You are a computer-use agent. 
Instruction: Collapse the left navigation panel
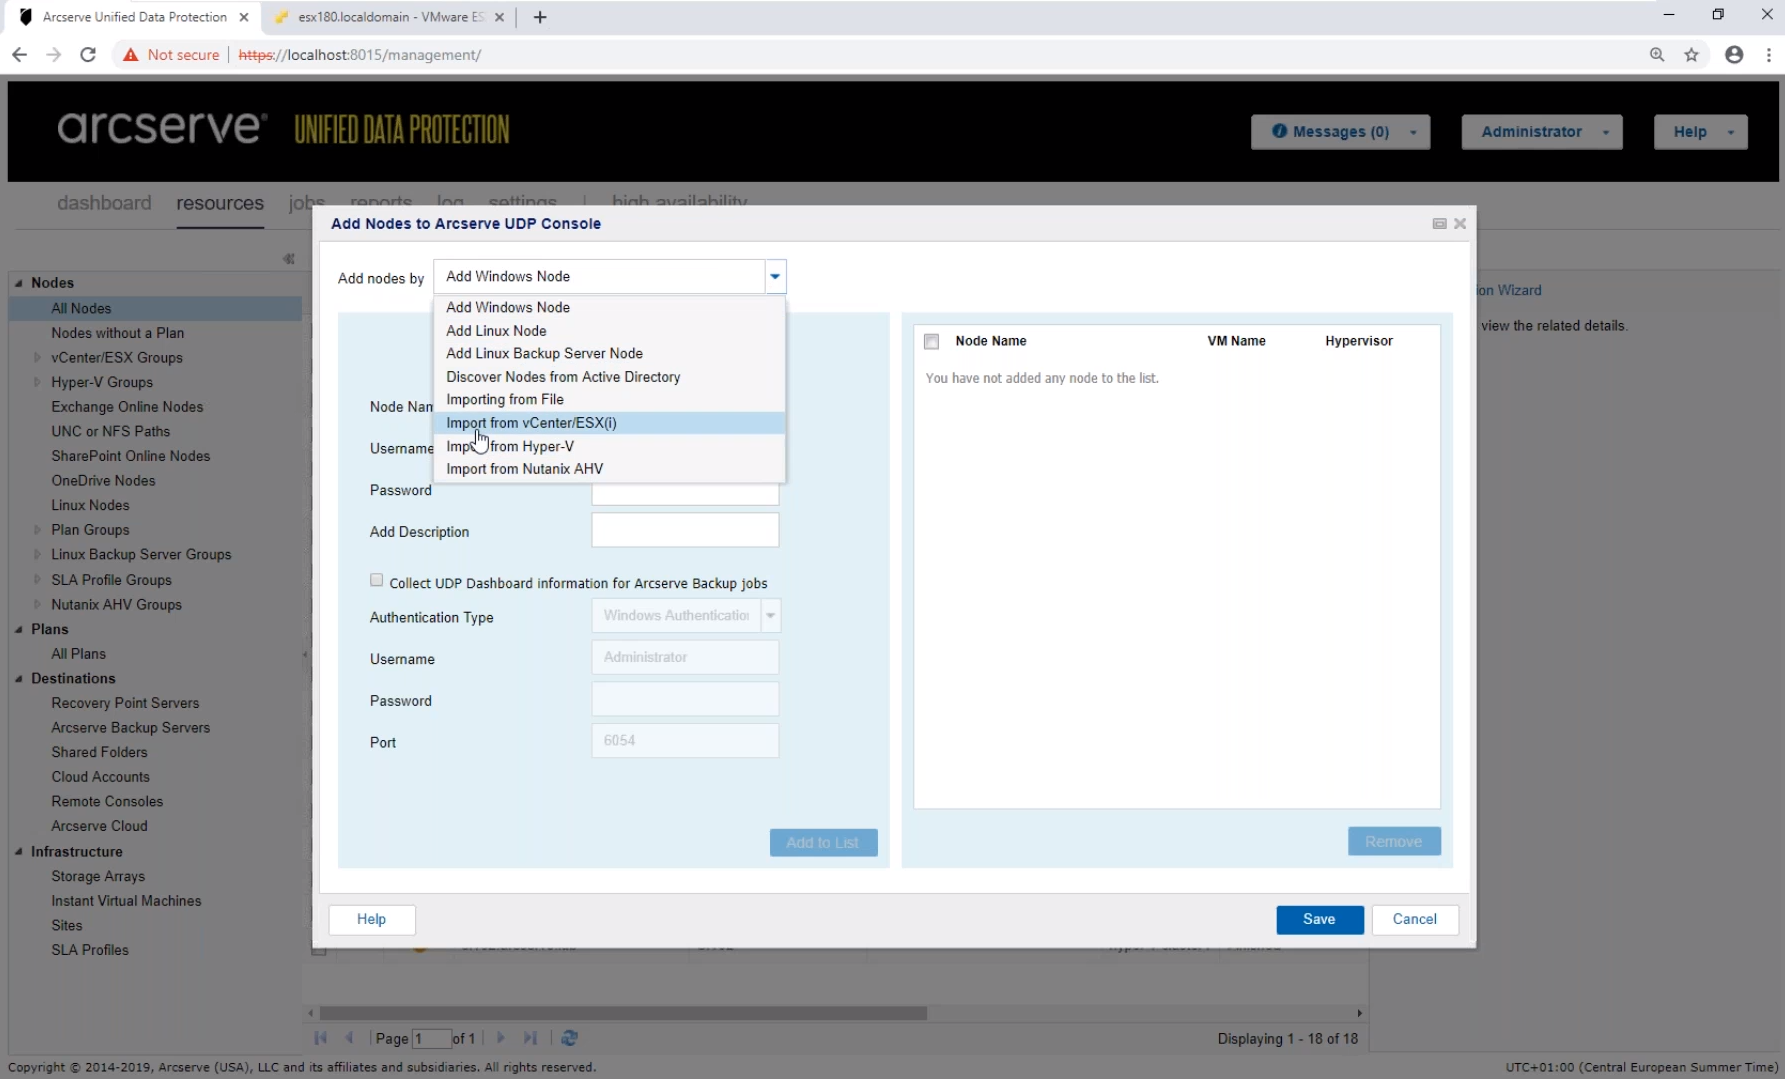tap(289, 259)
